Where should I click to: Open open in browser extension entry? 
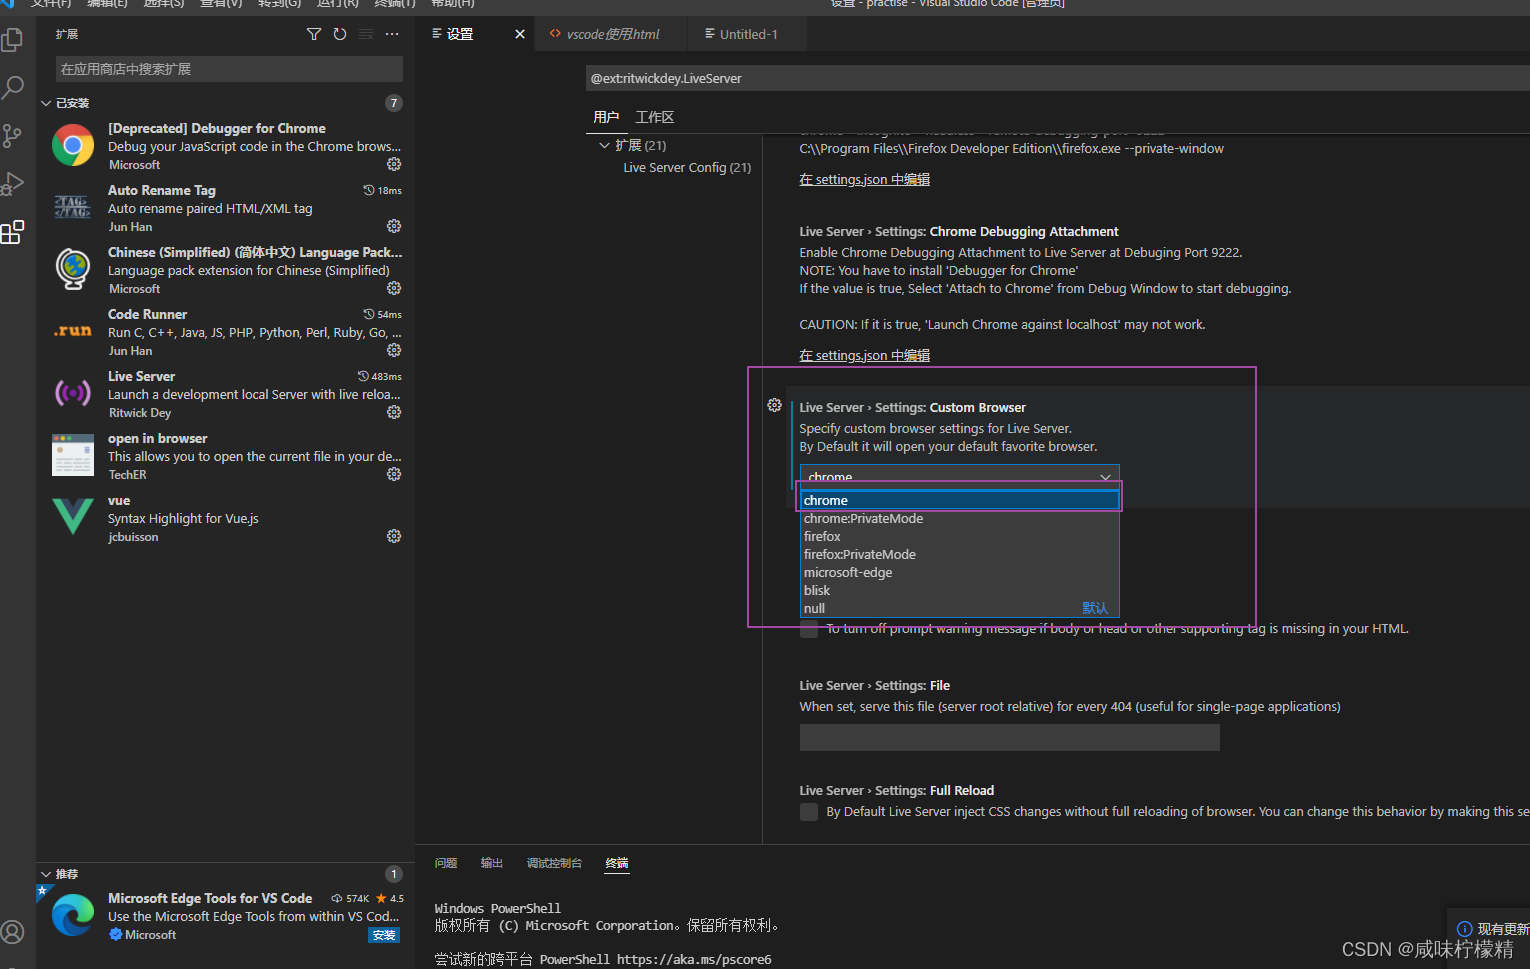tap(226, 456)
